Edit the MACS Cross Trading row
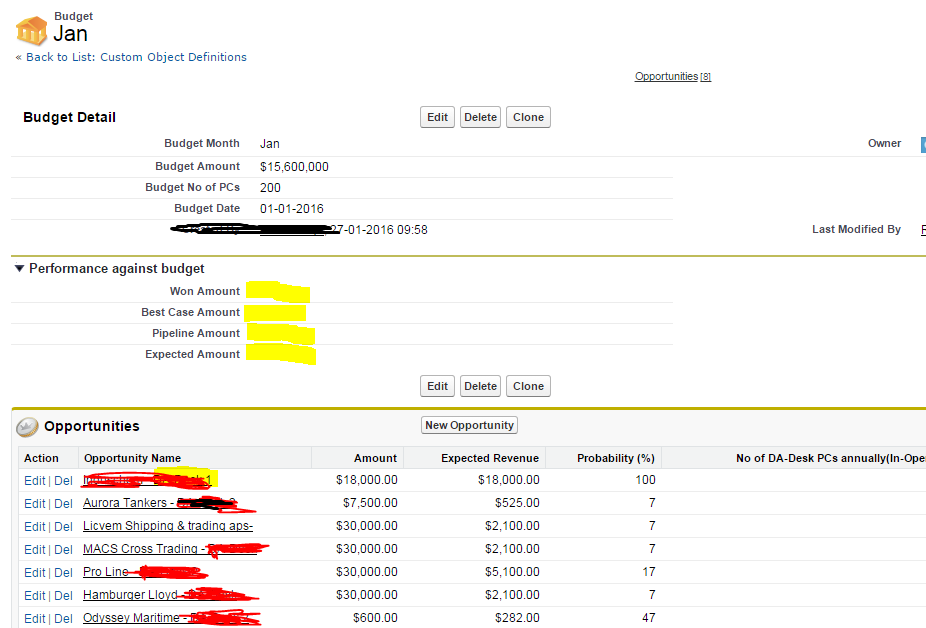 click(x=34, y=549)
